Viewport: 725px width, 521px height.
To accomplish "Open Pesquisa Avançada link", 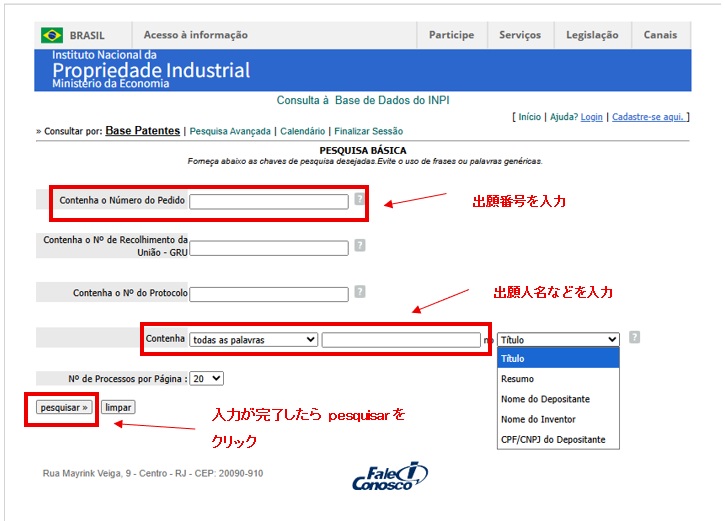I will click(230, 131).
